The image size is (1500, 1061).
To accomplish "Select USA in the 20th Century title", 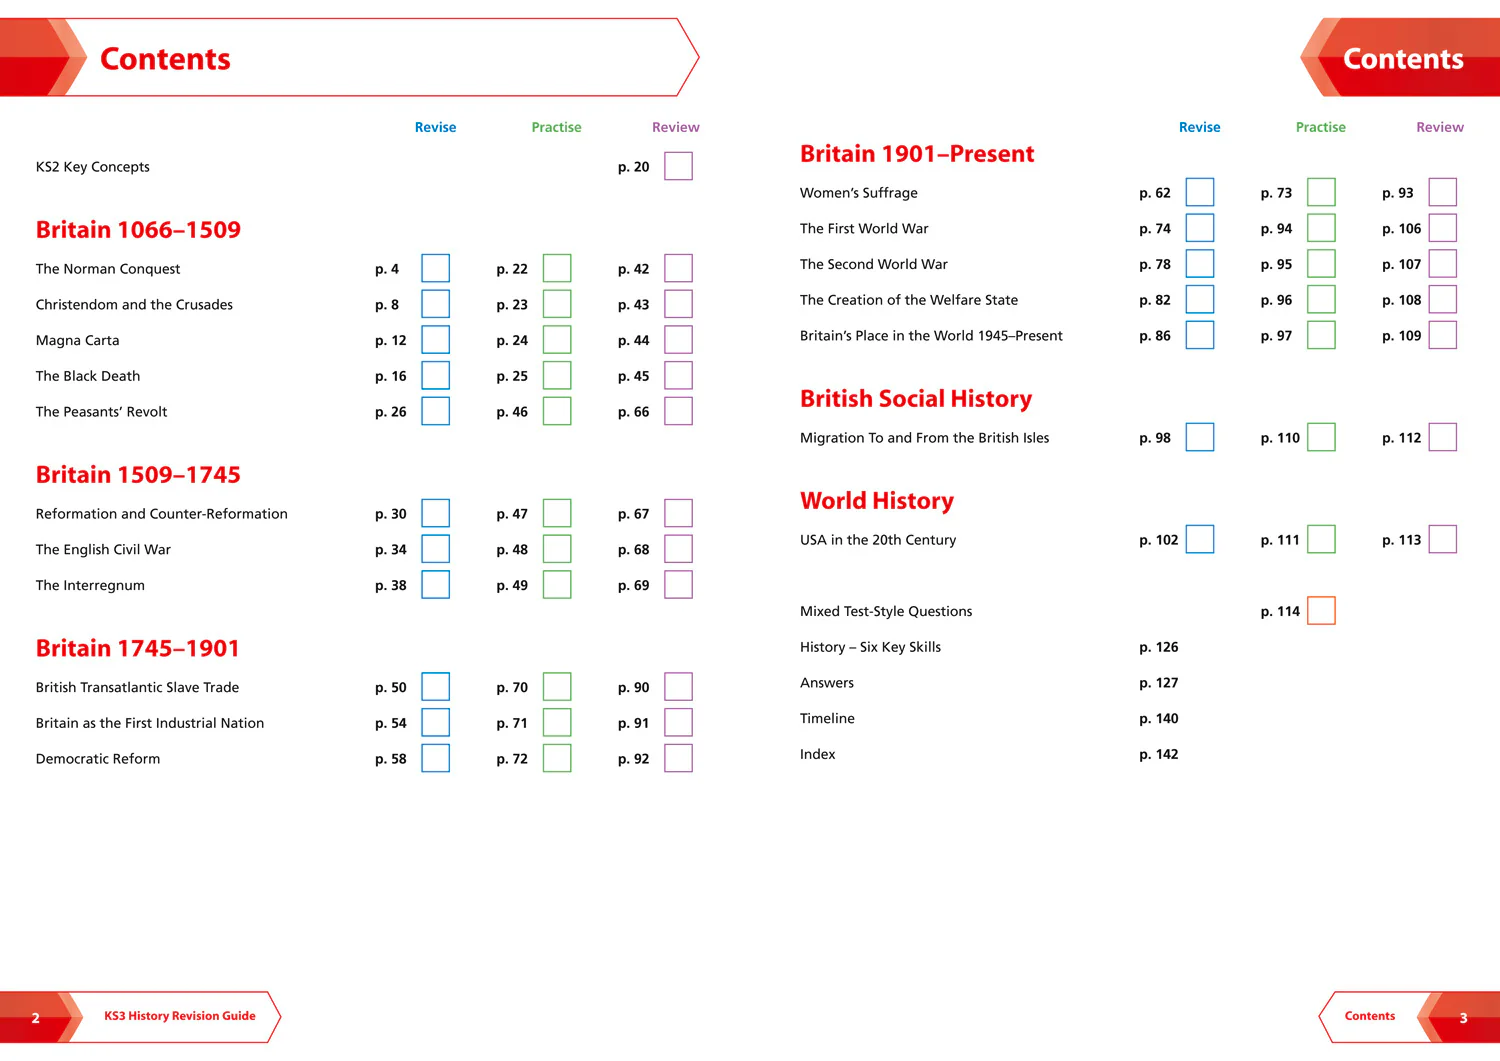I will pyautogui.click(x=878, y=540).
